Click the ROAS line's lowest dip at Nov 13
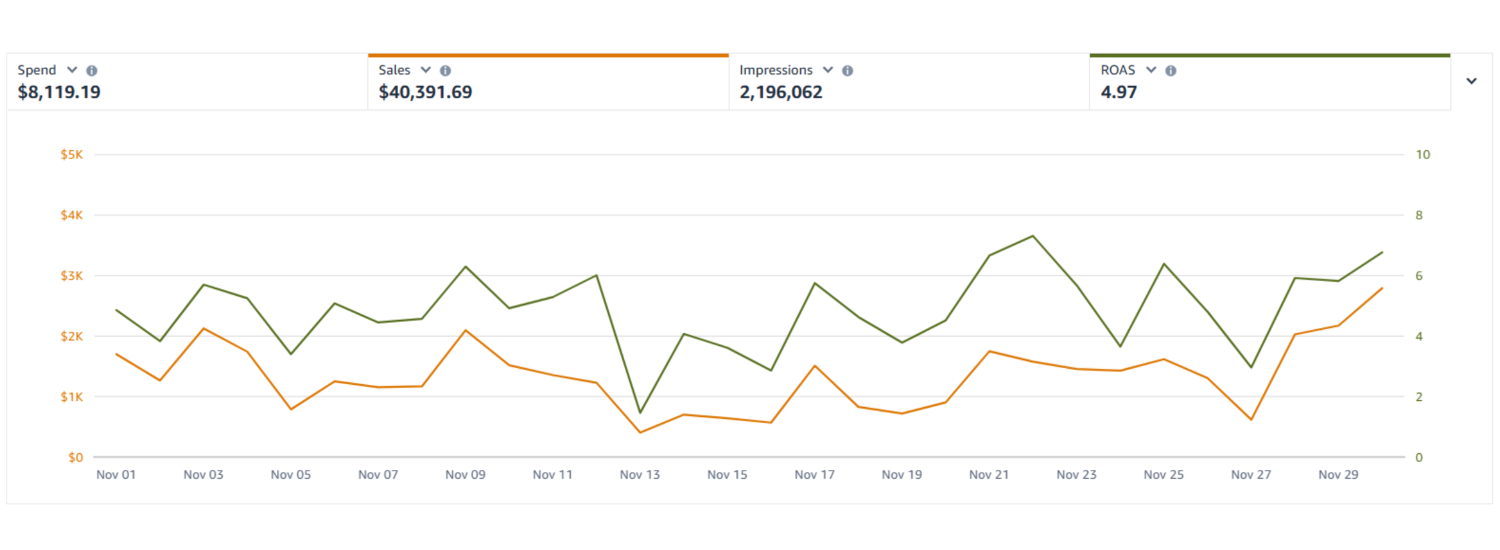Viewport: 1500px width, 550px height. [x=640, y=413]
